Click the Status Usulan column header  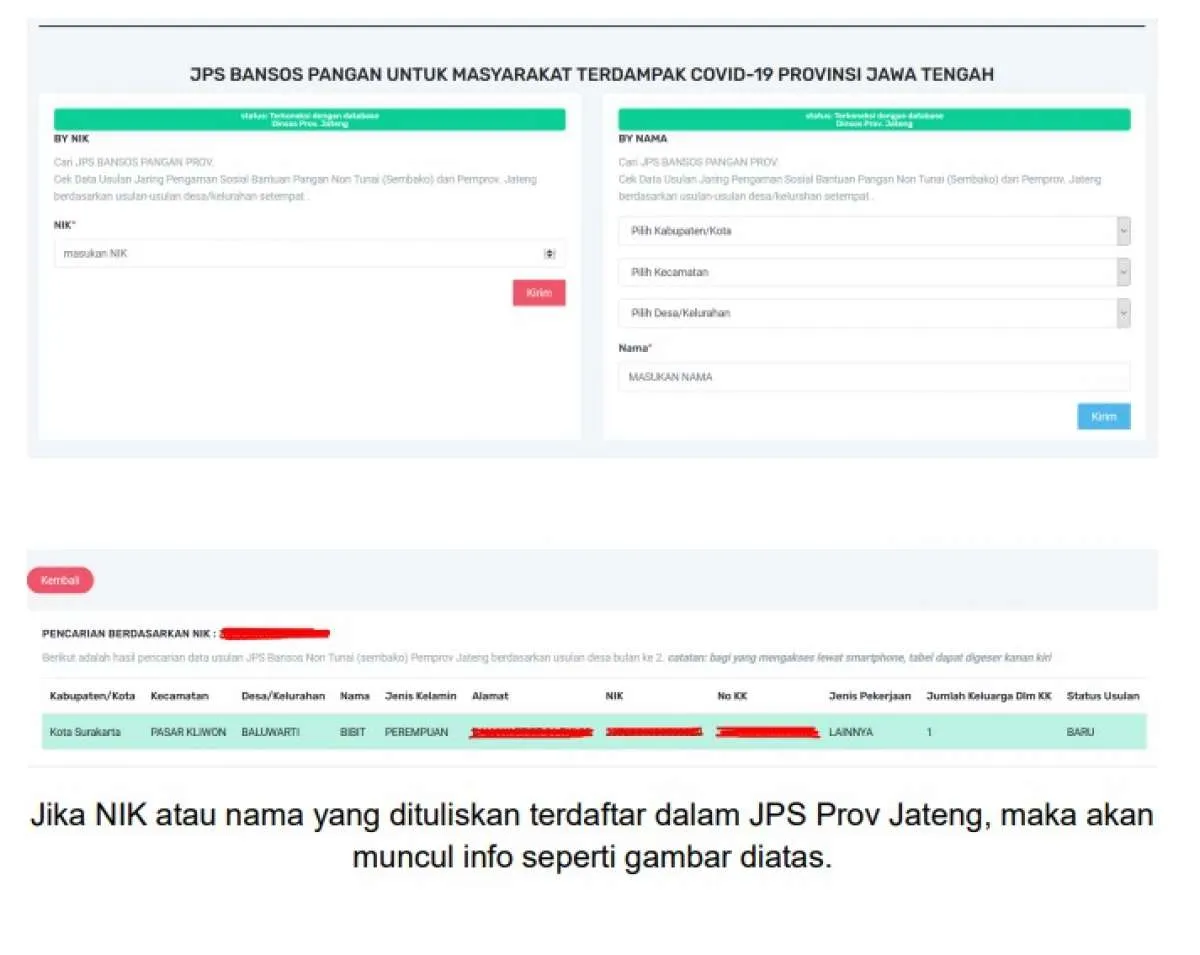(1102, 696)
